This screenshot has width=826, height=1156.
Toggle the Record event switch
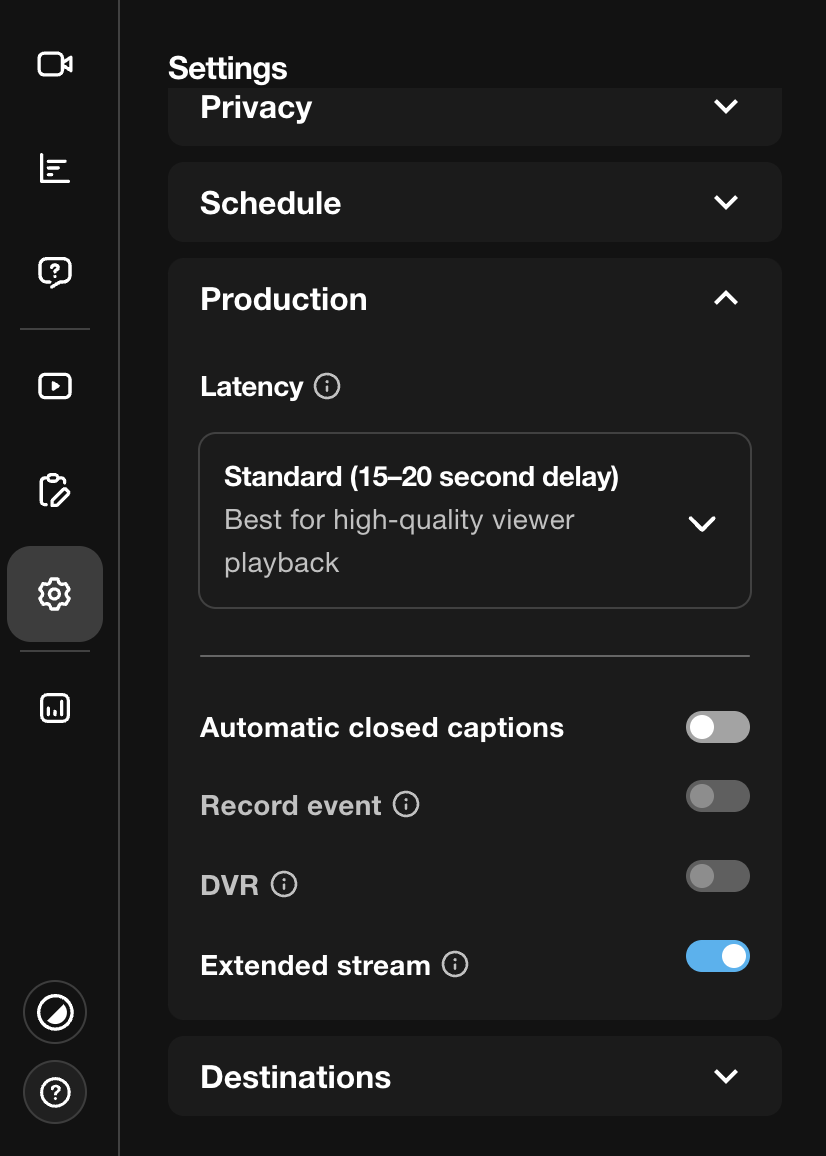coord(718,796)
